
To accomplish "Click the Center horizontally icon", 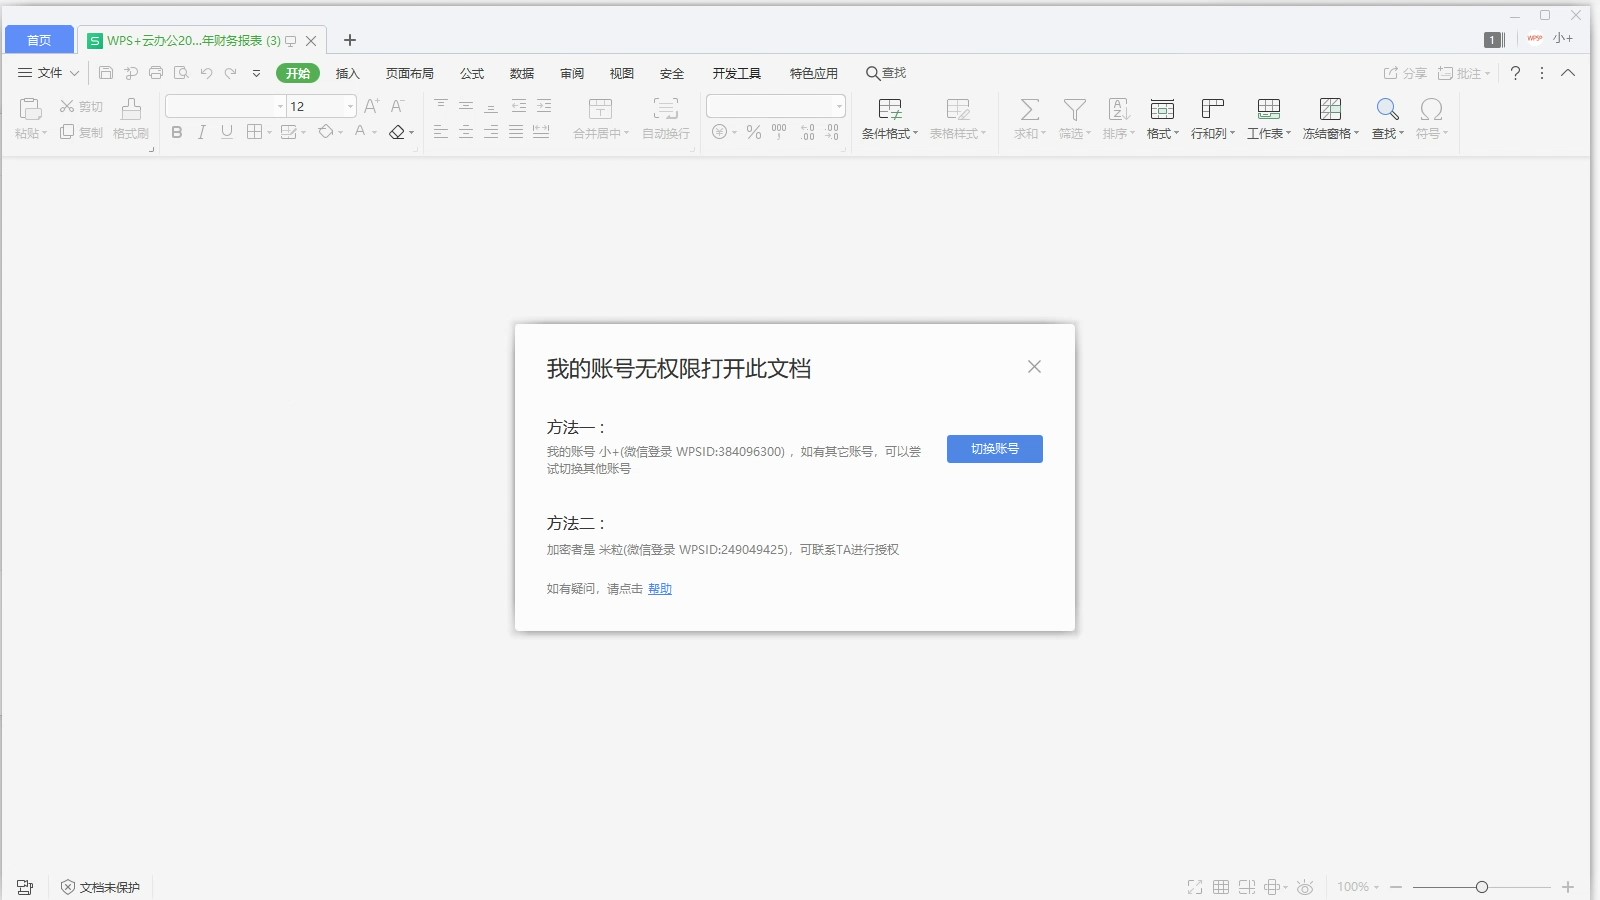I will pyautogui.click(x=466, y=132).
